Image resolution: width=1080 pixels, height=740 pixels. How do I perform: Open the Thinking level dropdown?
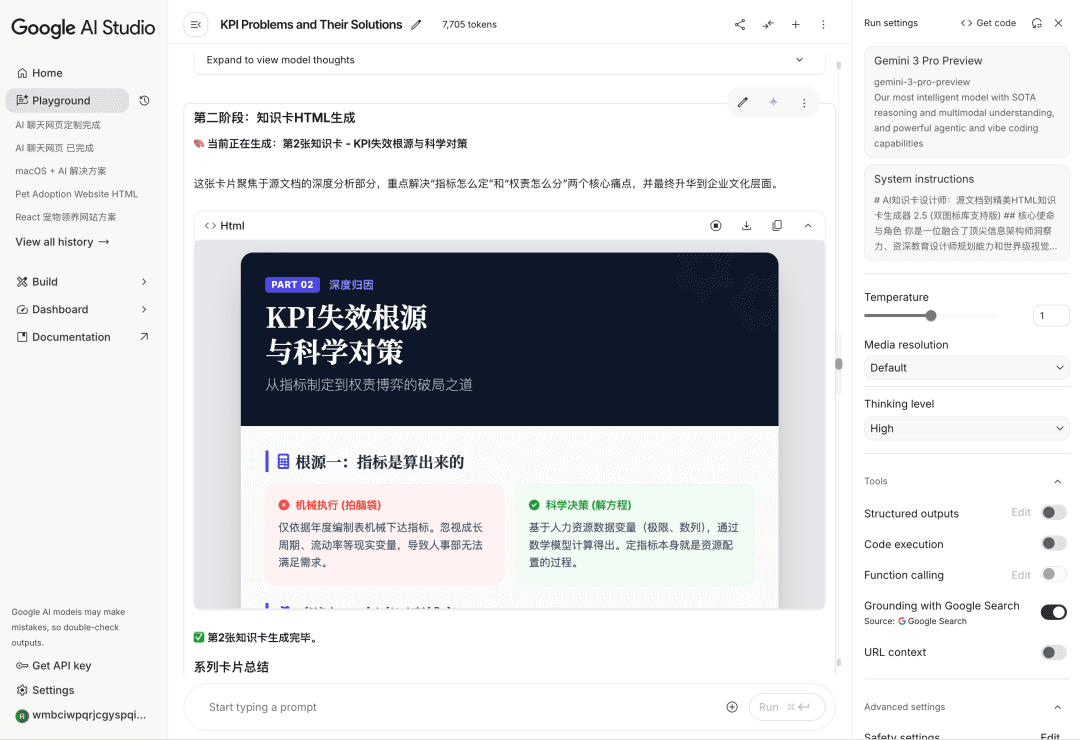click(965, 429)
